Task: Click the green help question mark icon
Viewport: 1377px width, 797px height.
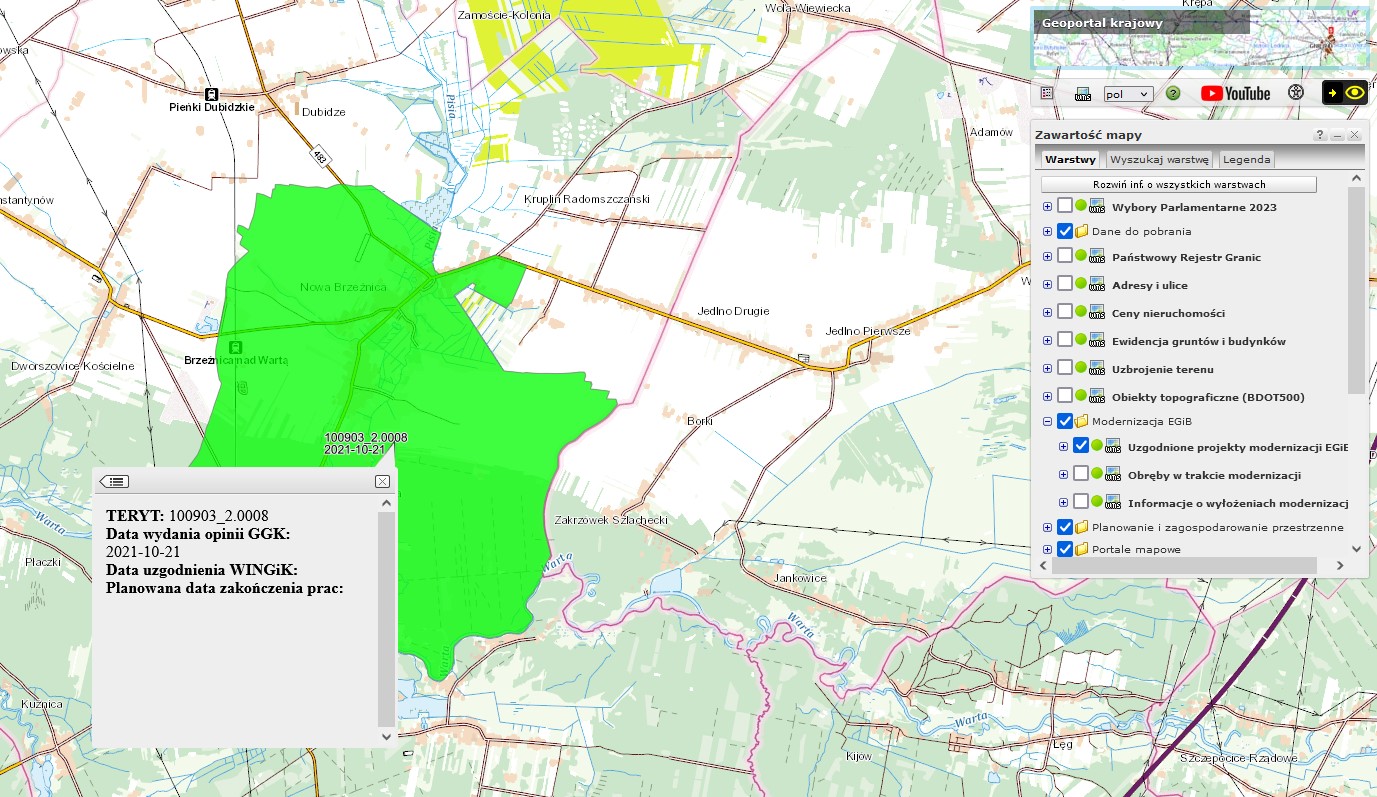Action: pos(1173,93)
